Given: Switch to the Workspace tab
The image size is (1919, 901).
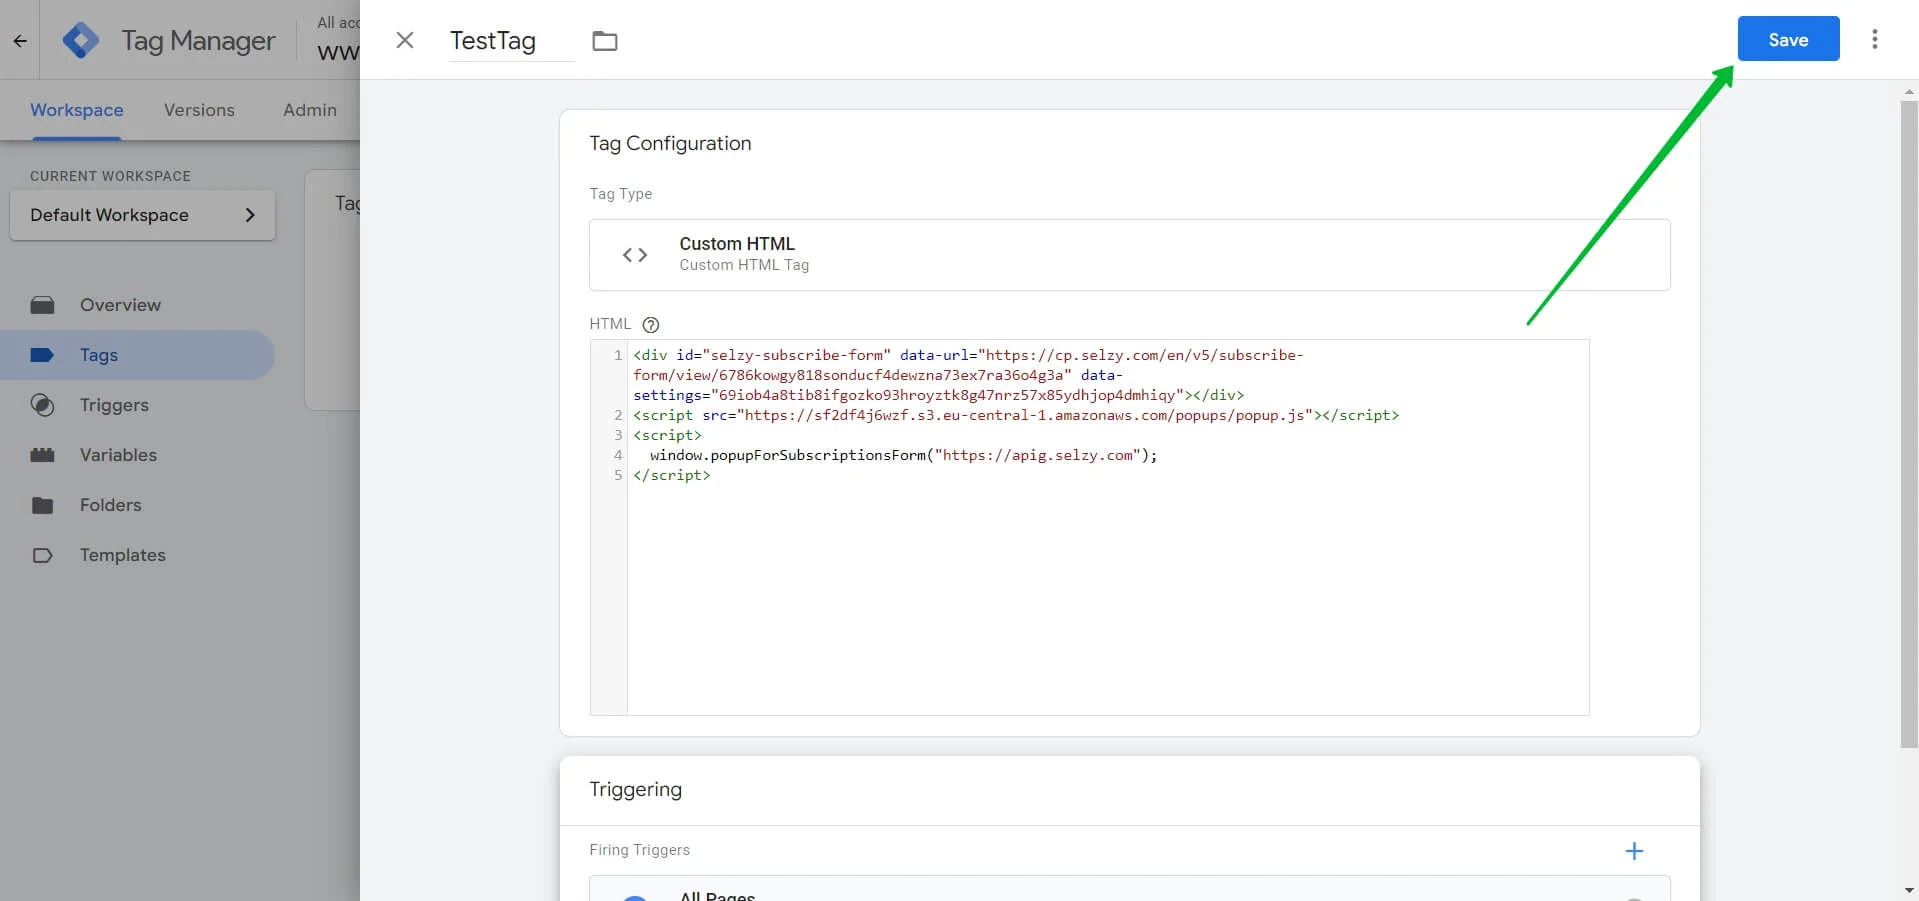Looking at the screenshot, I should pos(77,110).
